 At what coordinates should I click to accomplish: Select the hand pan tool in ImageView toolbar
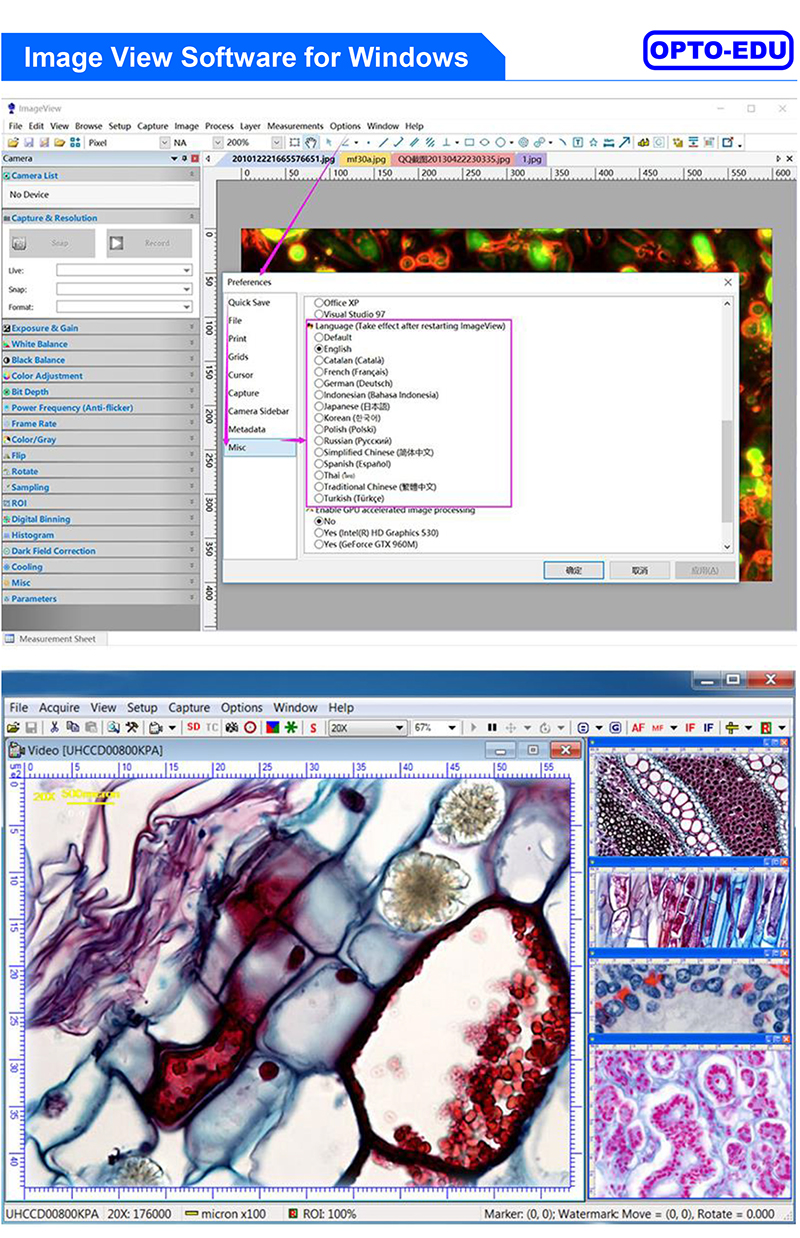click(311, 143)
